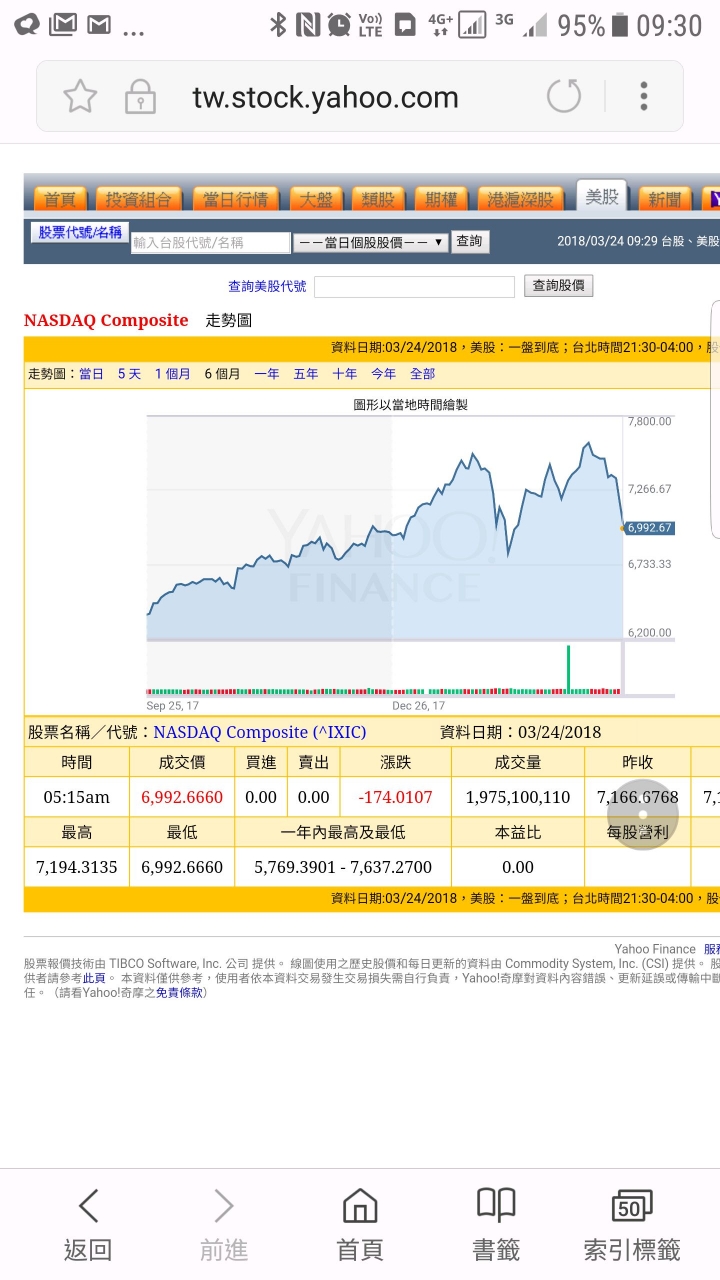Open 查詢美股代號 link
Viewport: 720px width, 1280px height.
pyautogui.click(x=267, y=286)
